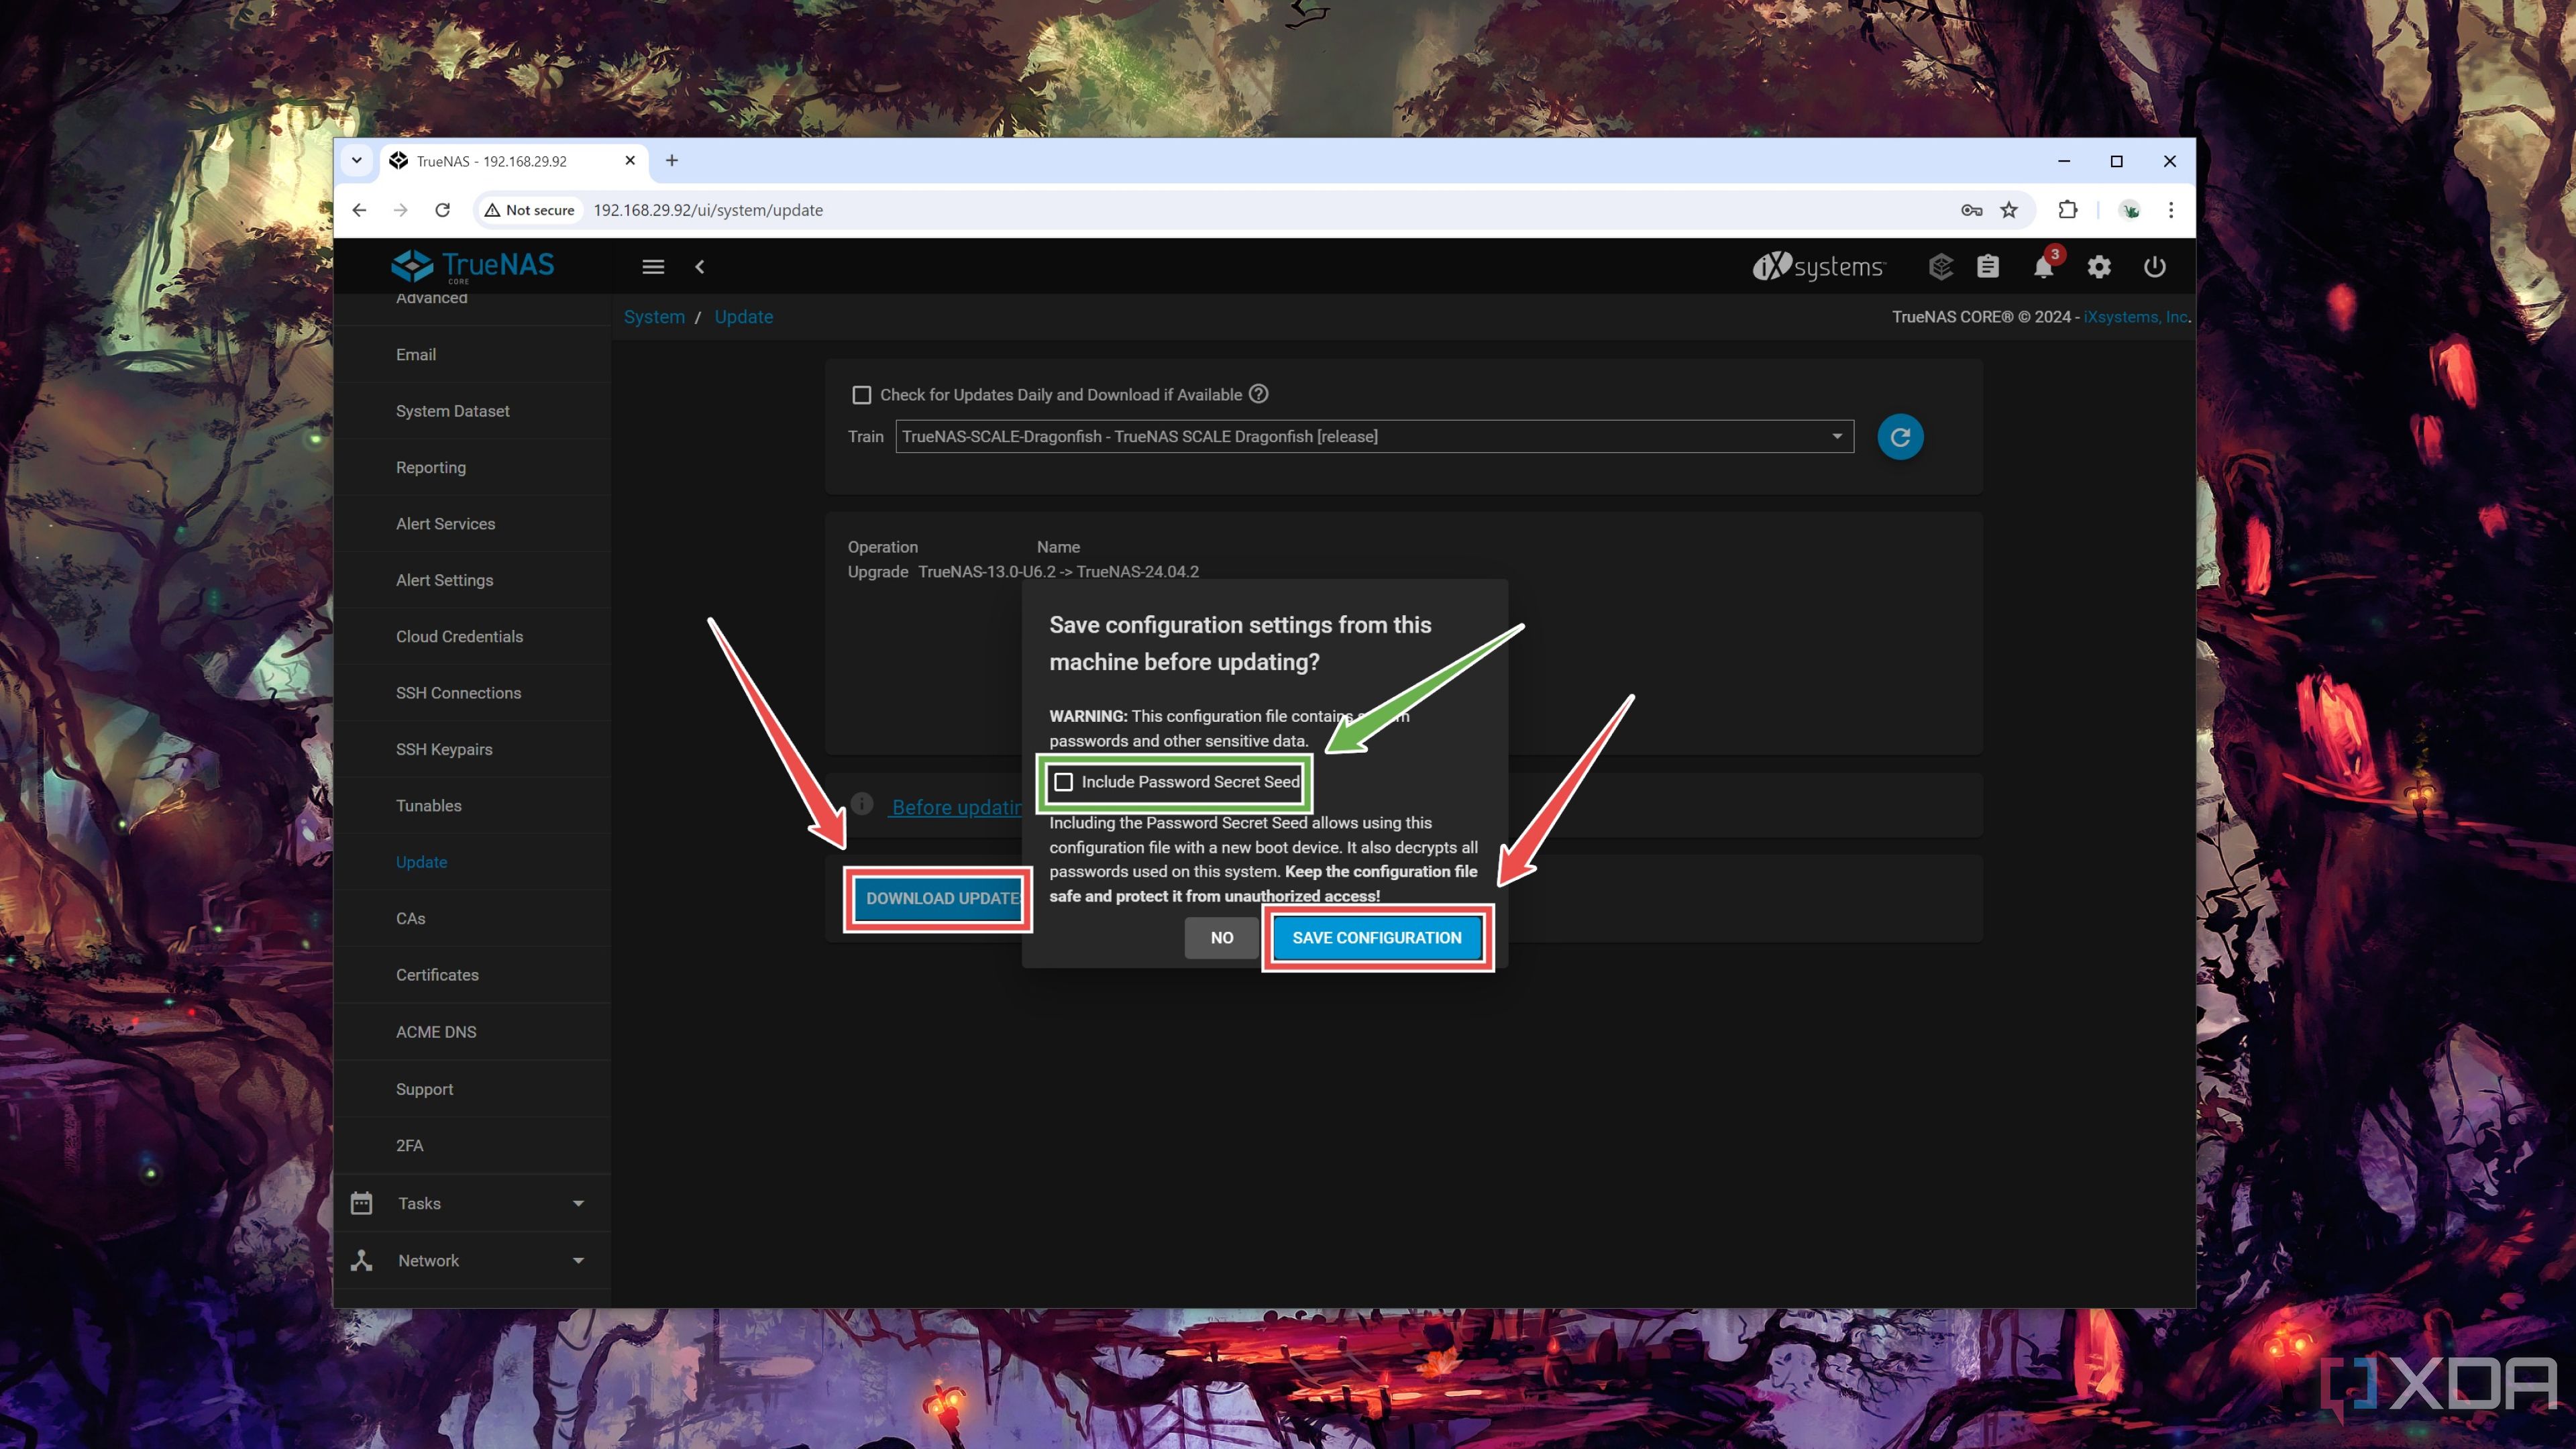Toggle Check for Updates Daily option
The image size is (2576, 1449).
[861, 392]
